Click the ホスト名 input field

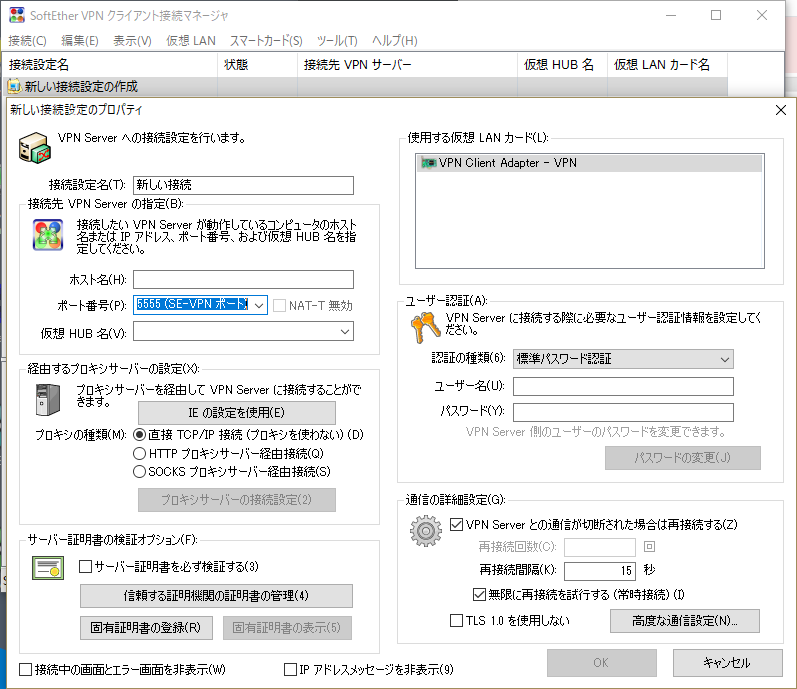coord(243,279)
